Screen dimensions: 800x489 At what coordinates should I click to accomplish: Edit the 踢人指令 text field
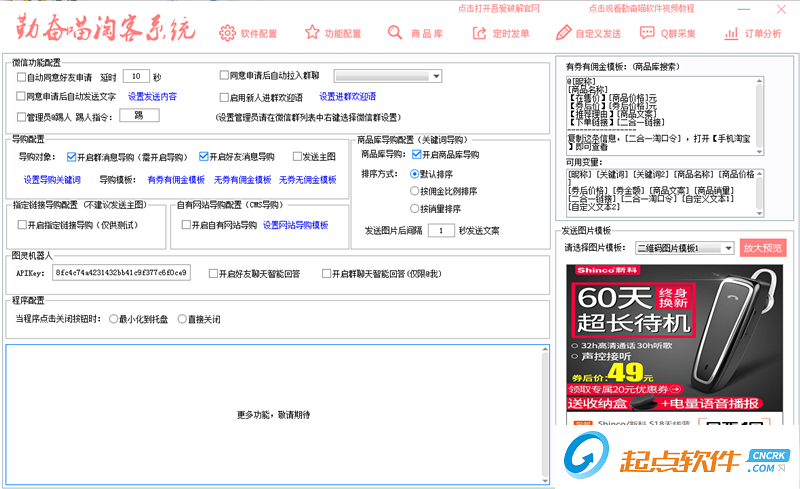click(139, 116)
